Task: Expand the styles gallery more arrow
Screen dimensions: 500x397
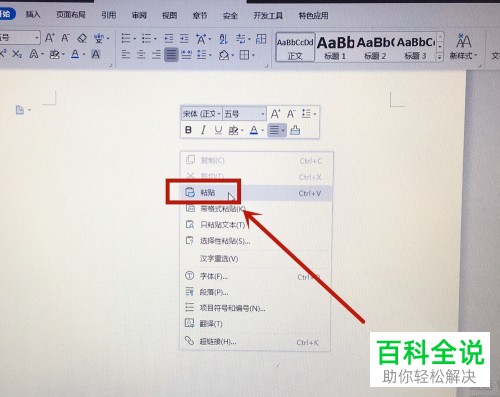Action: tap(440, 57)
